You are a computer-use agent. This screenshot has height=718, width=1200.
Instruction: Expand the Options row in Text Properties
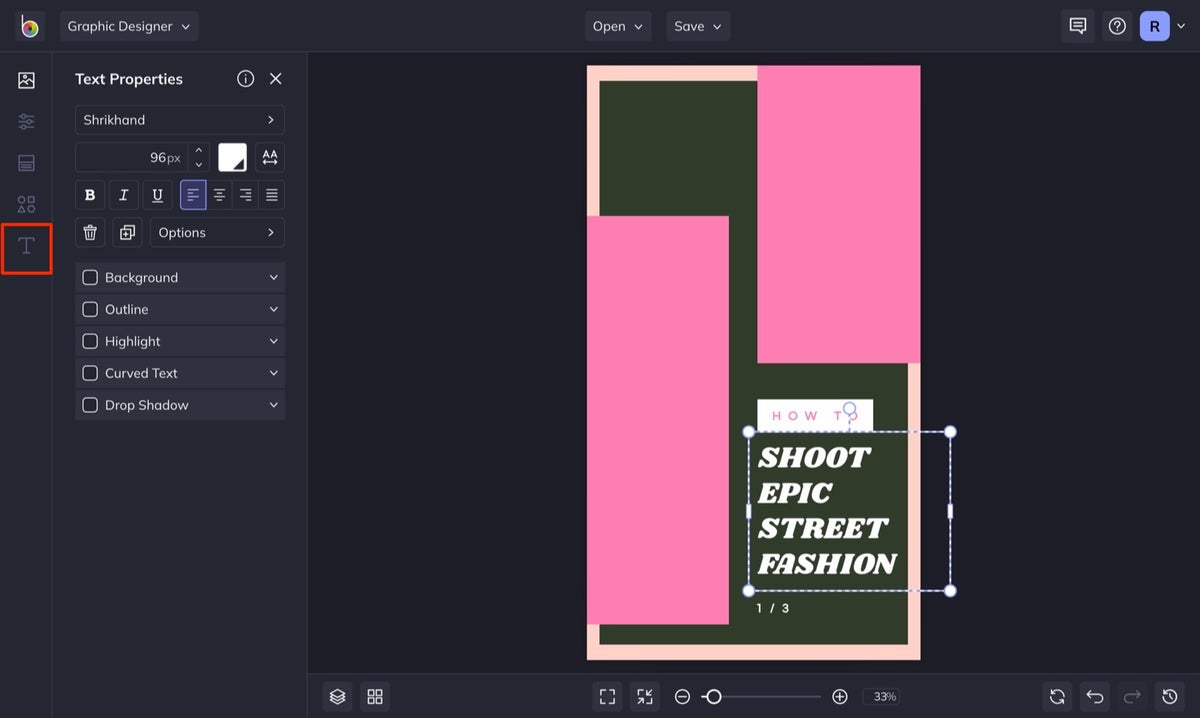coord(217,231)
